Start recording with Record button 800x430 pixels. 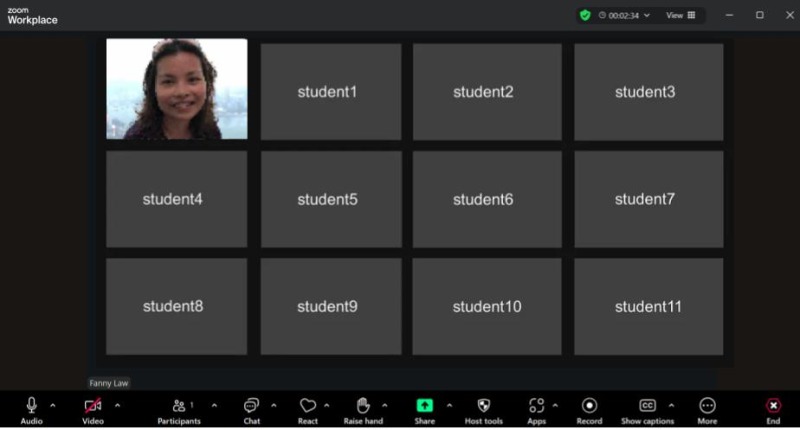point(589,406)
